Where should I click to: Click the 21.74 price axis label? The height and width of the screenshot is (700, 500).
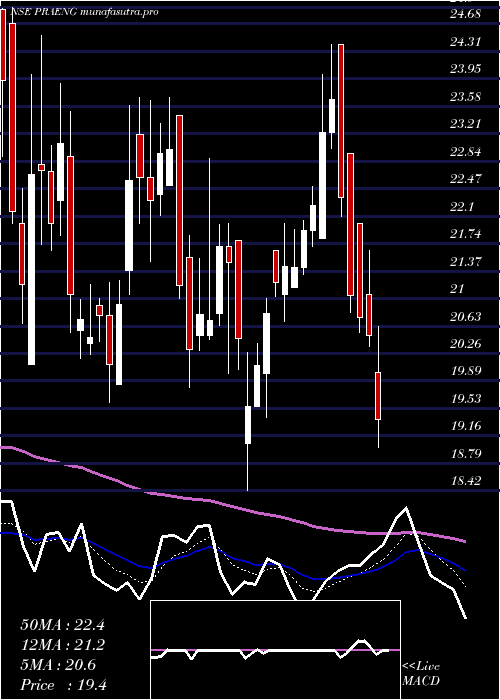465,234
